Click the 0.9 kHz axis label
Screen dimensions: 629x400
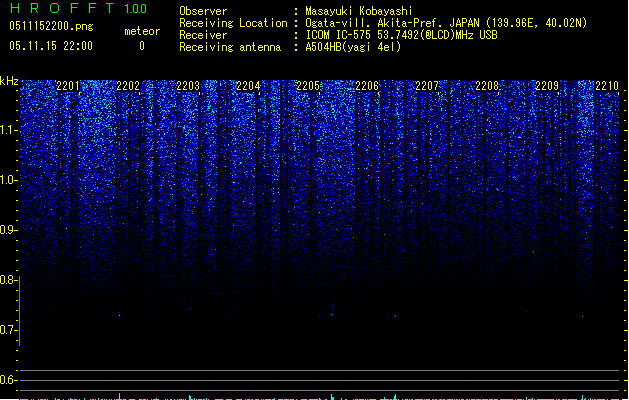coord(8,230)
